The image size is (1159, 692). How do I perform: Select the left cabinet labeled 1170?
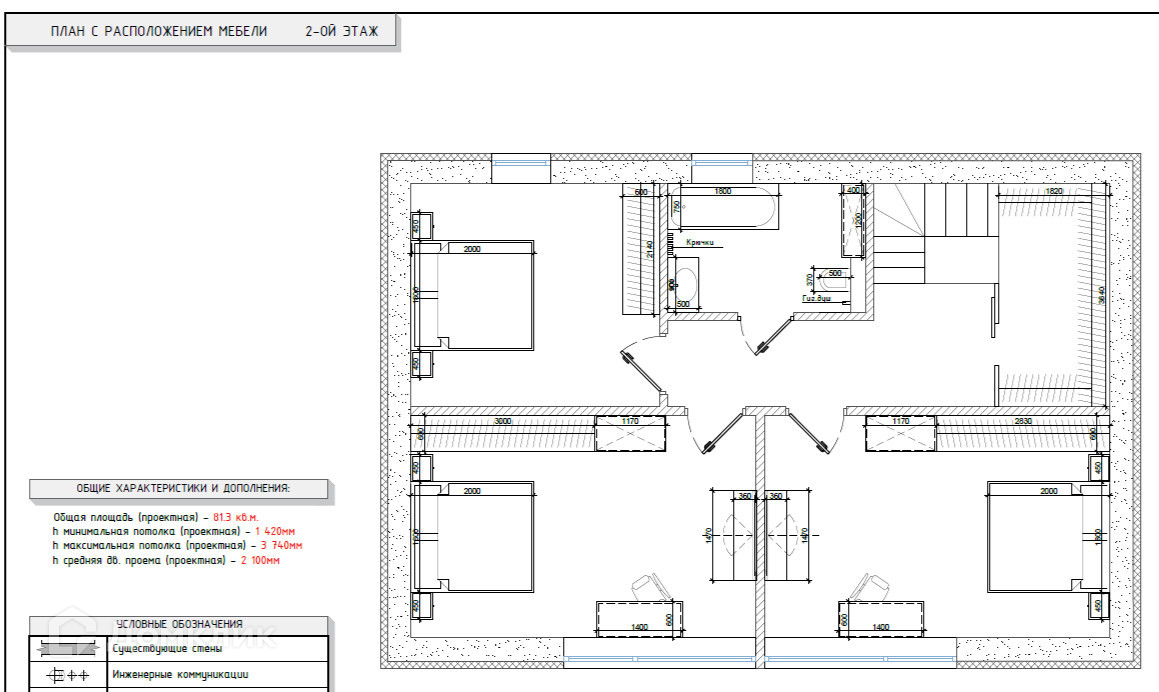click(631, 433)
